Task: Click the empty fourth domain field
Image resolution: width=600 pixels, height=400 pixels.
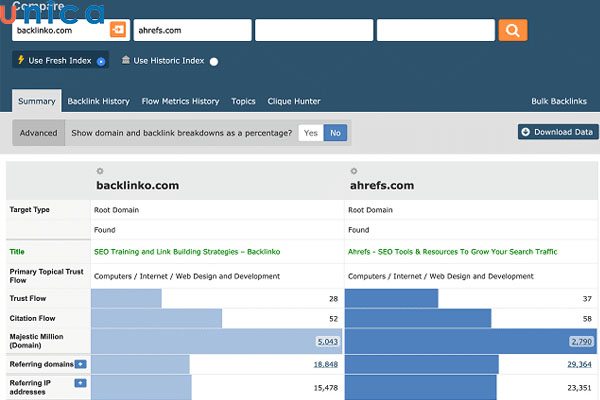Action: tap(436, 30)
